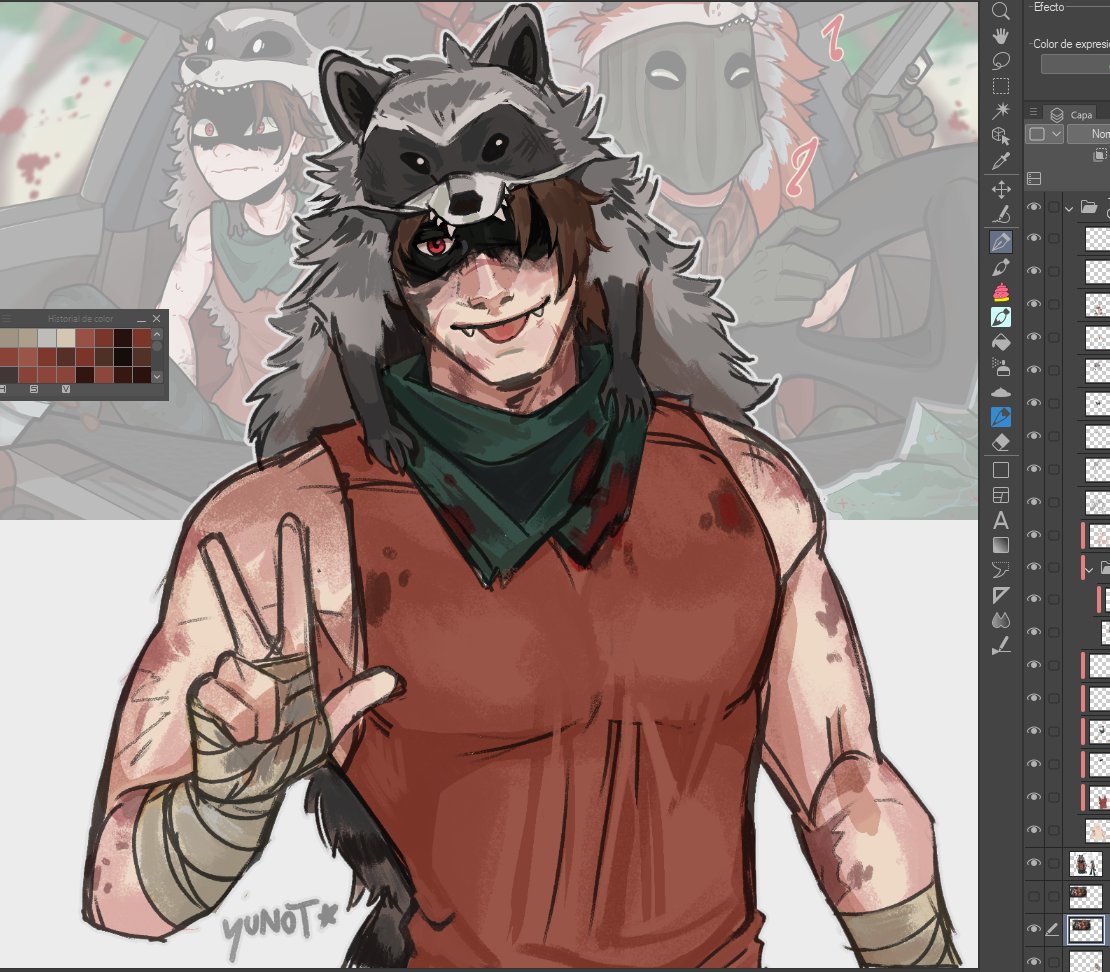Open the Normal blend mode dropdown
This screenshot has width=1110, height=972.
pos(1089,134)
